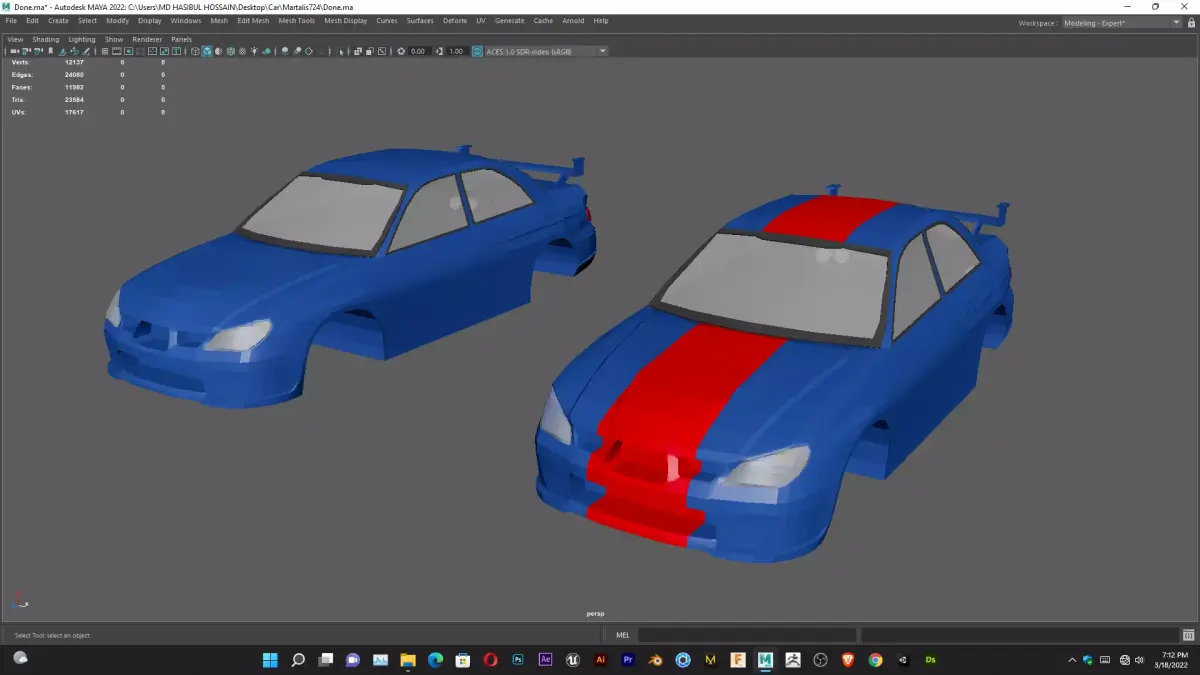This screenshot has width=1200, height=675.
Task: Click the X-ray active components icon
Action: pyautogui.click(x=370, y=51)
